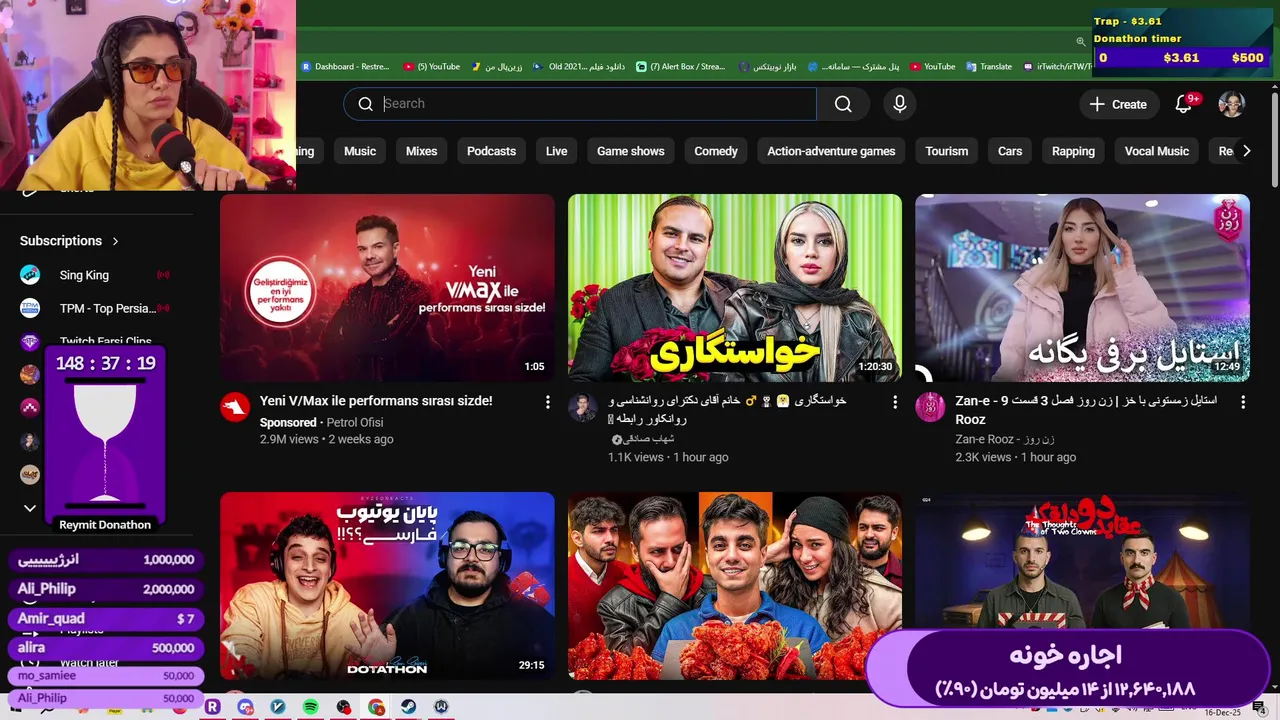Image resolution: width=1280 pixels, height=720 pixels.
Task: Open the browser zoom indicator icon
Action: pyautogui.click(x=1080, y=42)
